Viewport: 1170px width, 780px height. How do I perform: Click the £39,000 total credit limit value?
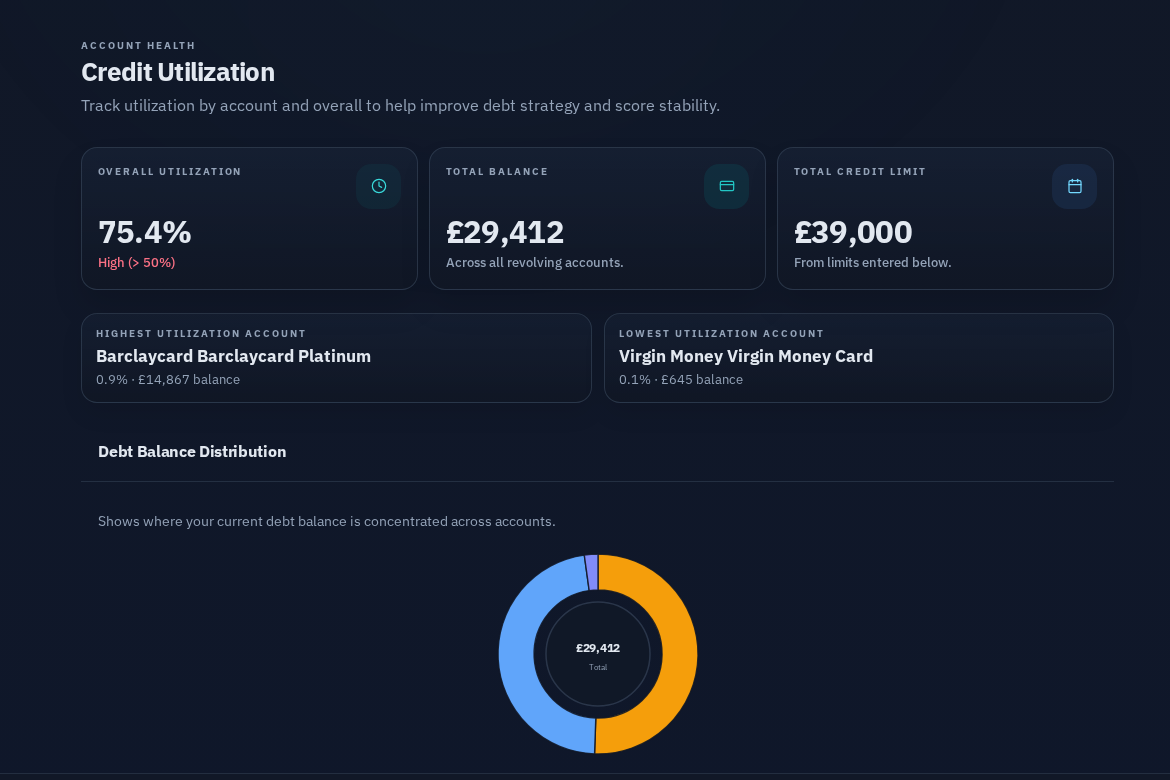853,232
